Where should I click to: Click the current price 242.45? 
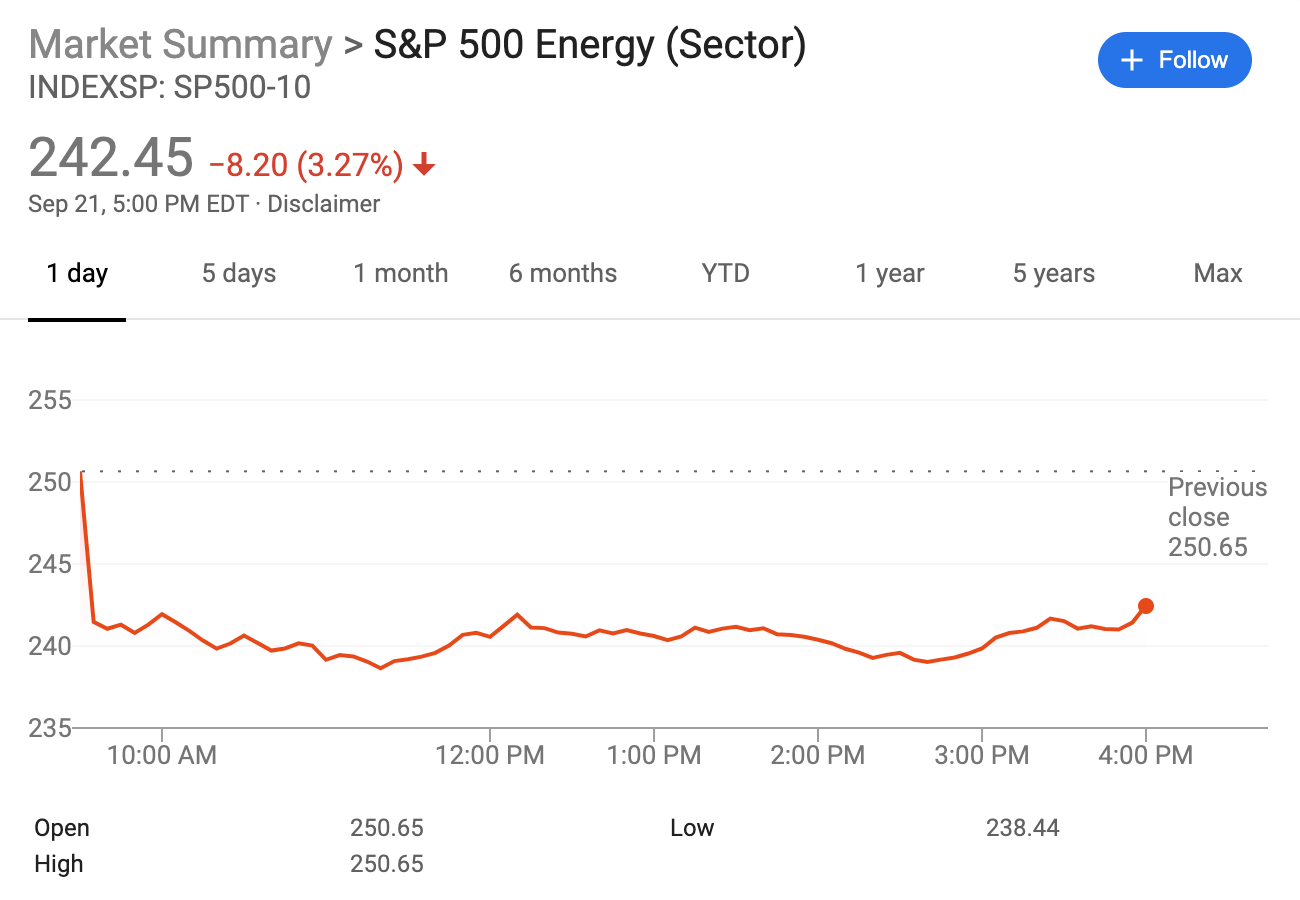[111, 159]
